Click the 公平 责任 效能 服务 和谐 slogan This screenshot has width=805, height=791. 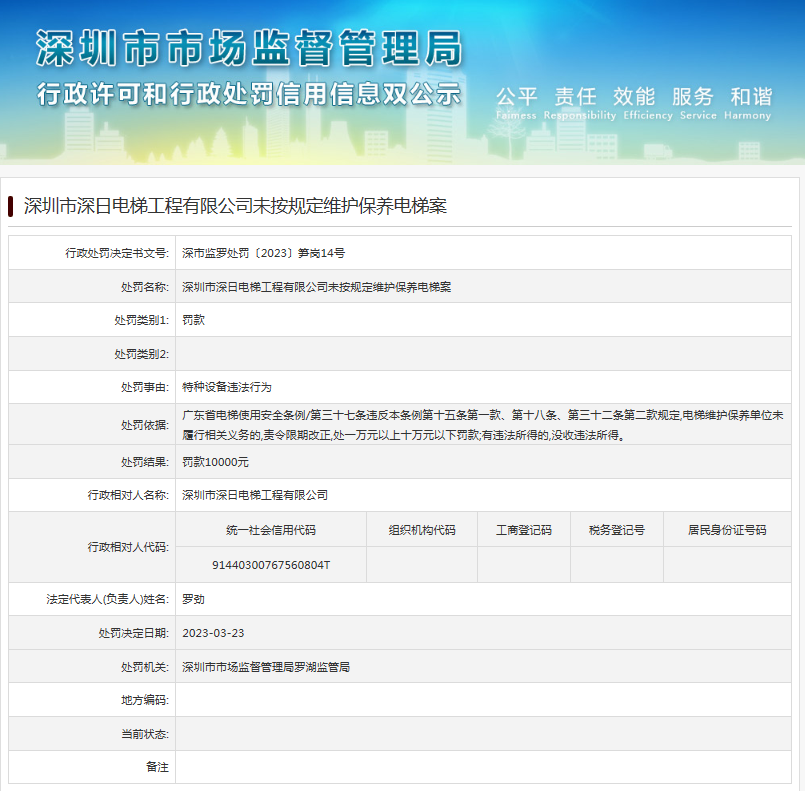click(634, 97)
